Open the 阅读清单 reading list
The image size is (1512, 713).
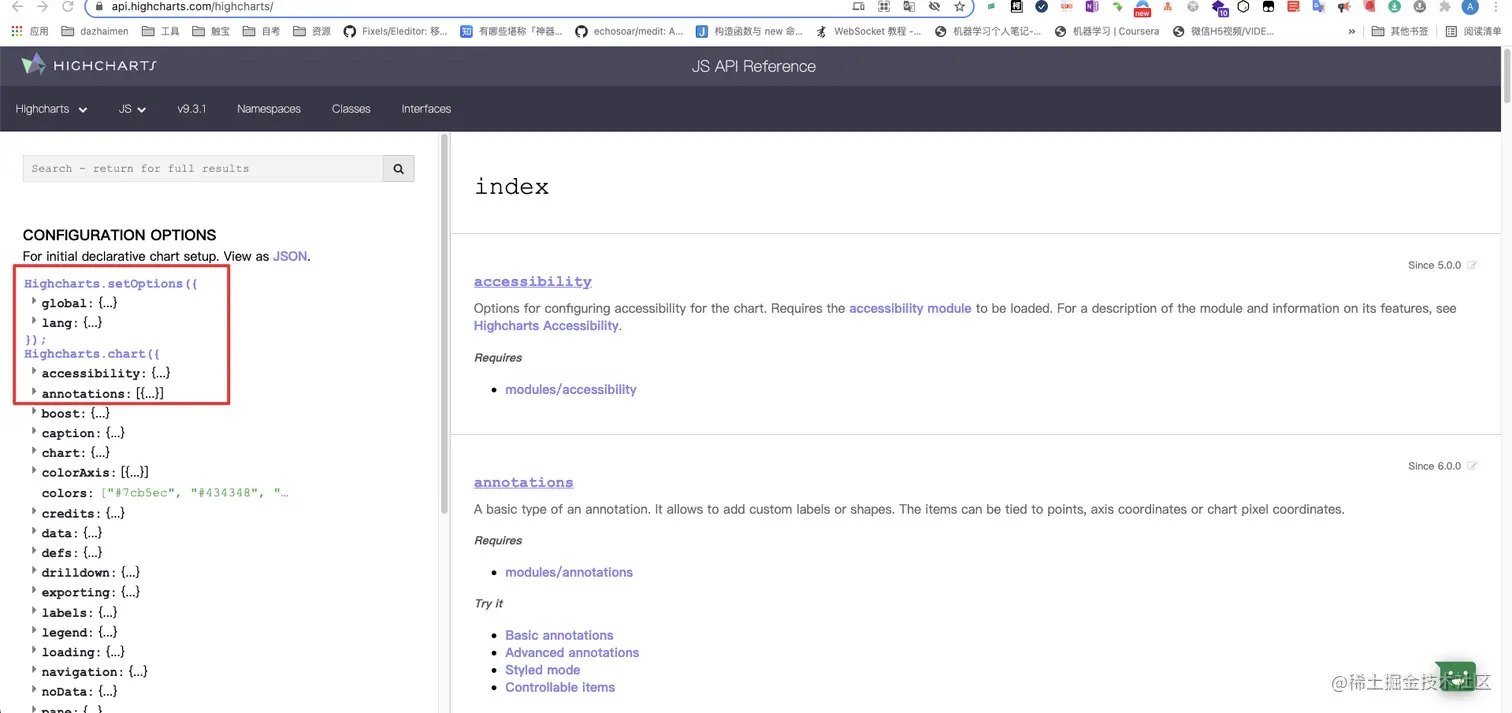(1474, 31)
